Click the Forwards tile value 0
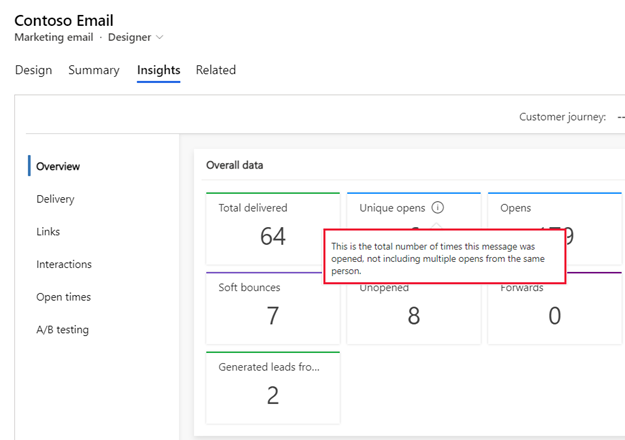 (554, 316)
